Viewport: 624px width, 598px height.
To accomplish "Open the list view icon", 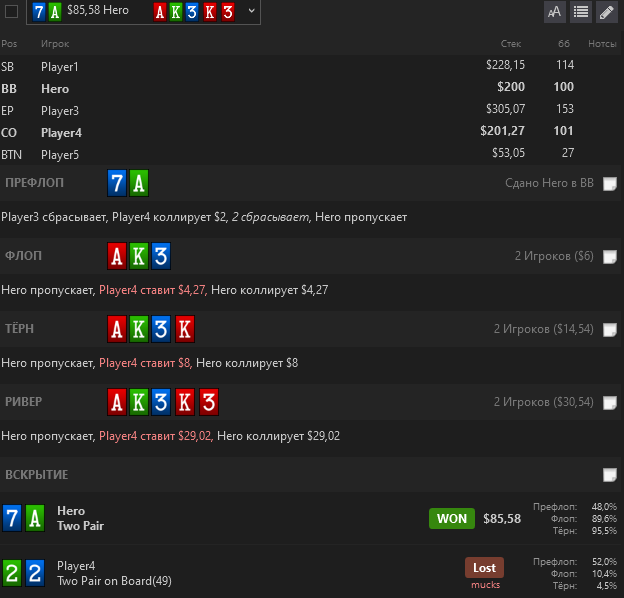I will click(581, 12).
